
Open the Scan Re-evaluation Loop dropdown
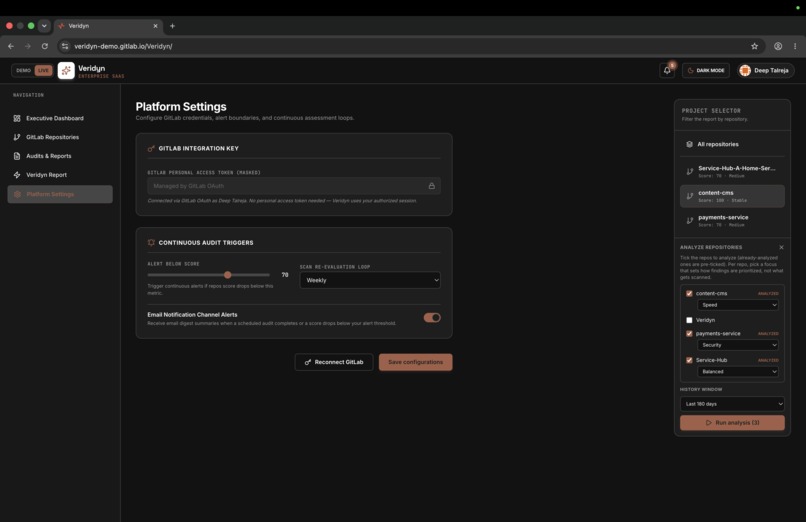coord(370,280)
